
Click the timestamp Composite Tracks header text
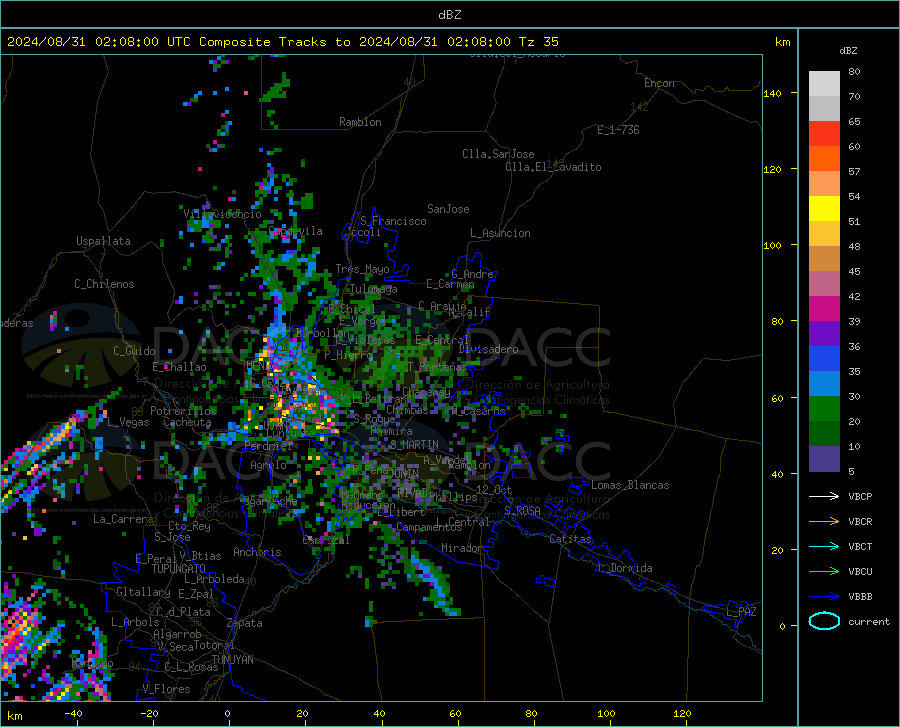283,42
